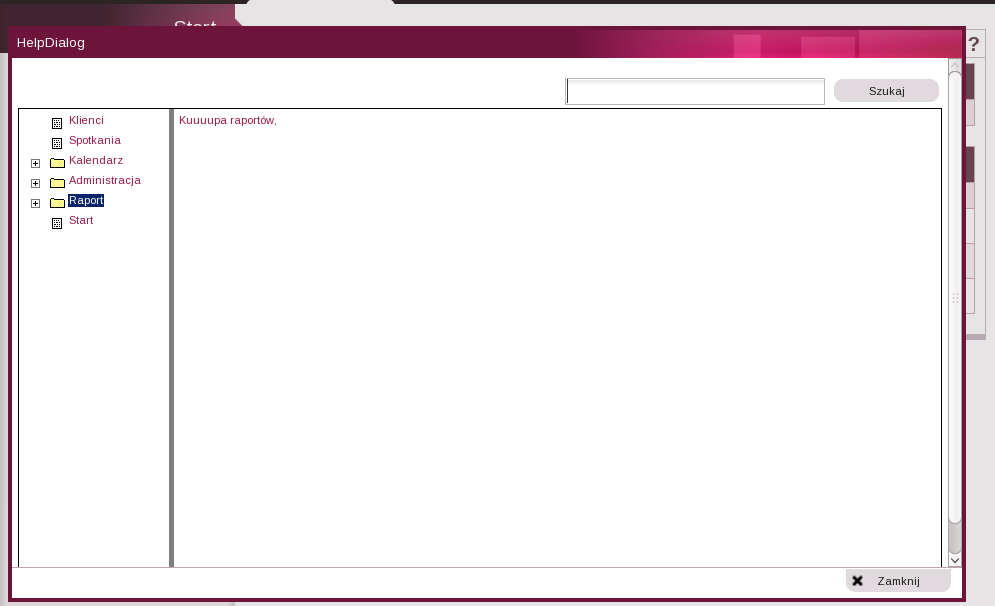The image size is (995, 606).
Task: Click the Start document icon in tree
Action: pyautogui.click(x=57, y=223)
